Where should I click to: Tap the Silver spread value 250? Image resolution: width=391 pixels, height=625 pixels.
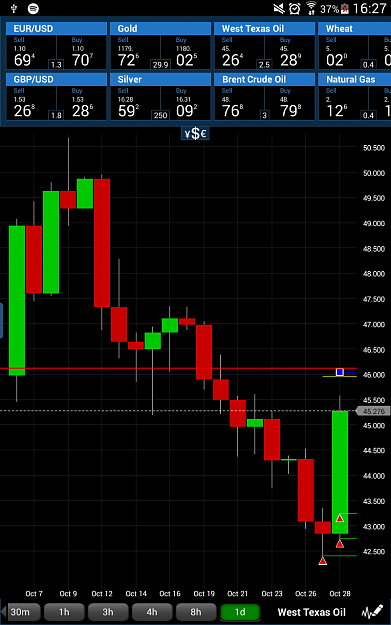(160, 115)
